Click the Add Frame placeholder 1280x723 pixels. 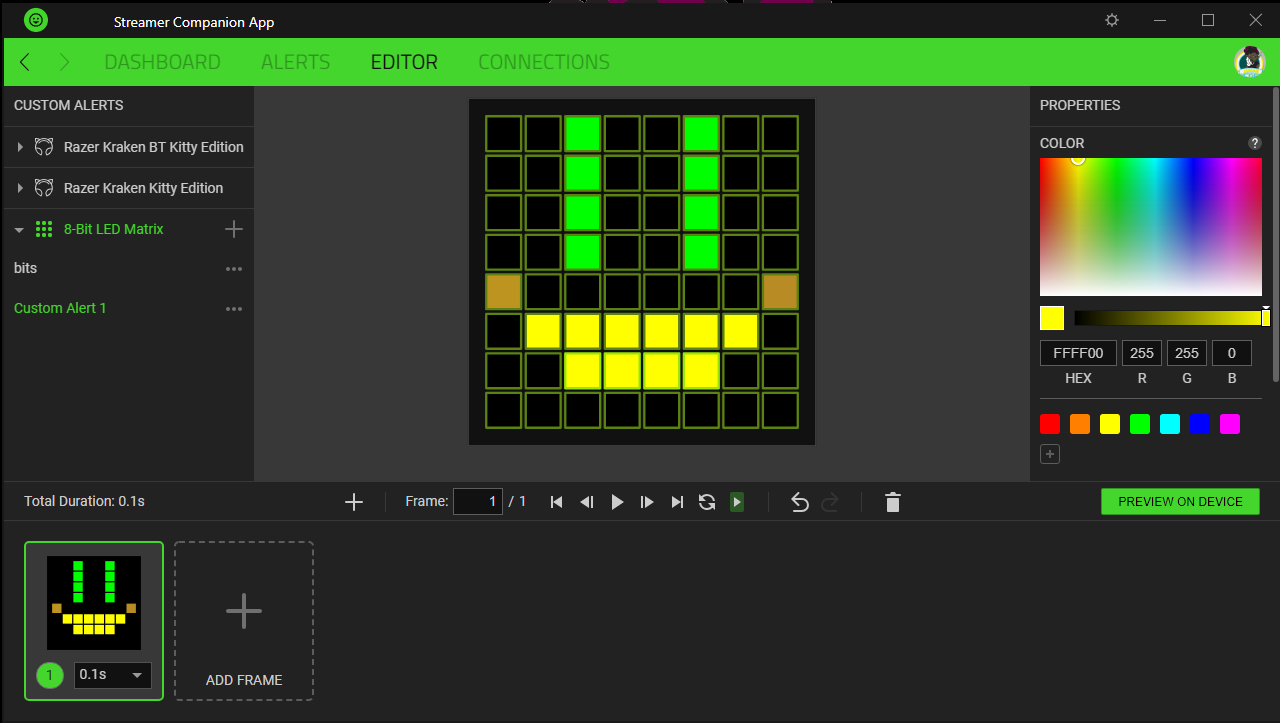click(244, 621)
